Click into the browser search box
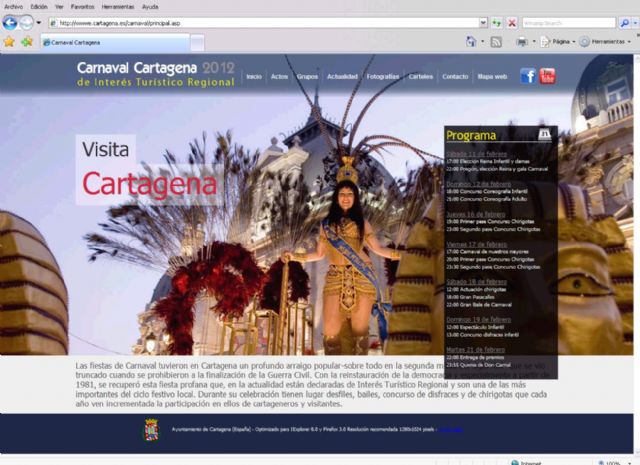 pos(562,22)
